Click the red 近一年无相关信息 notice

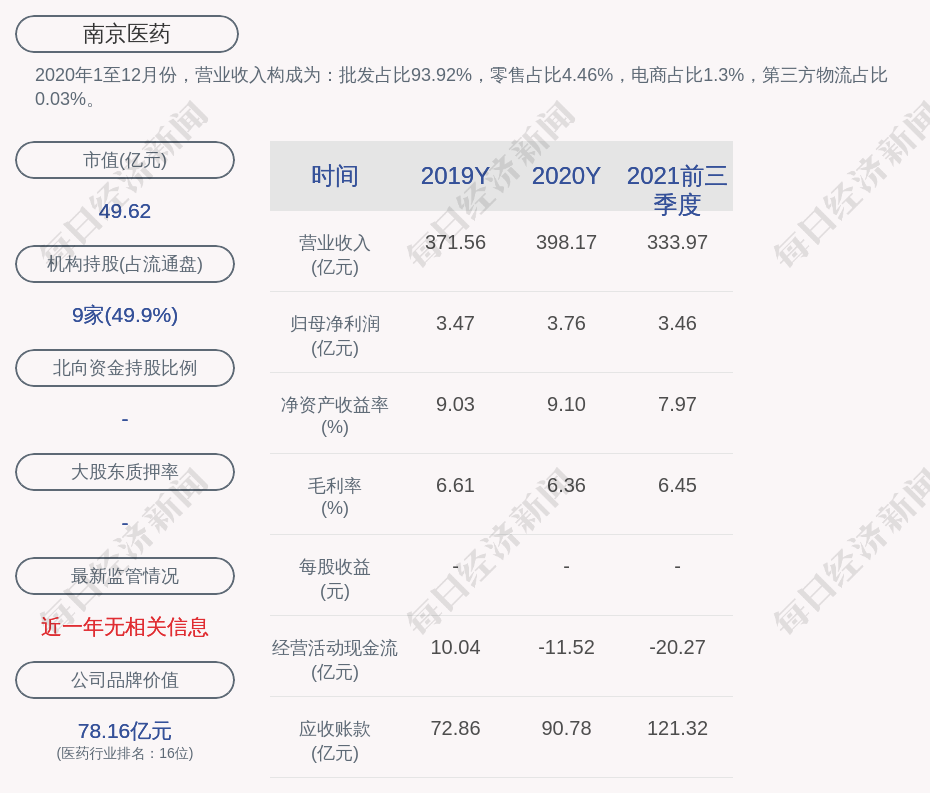125,627
